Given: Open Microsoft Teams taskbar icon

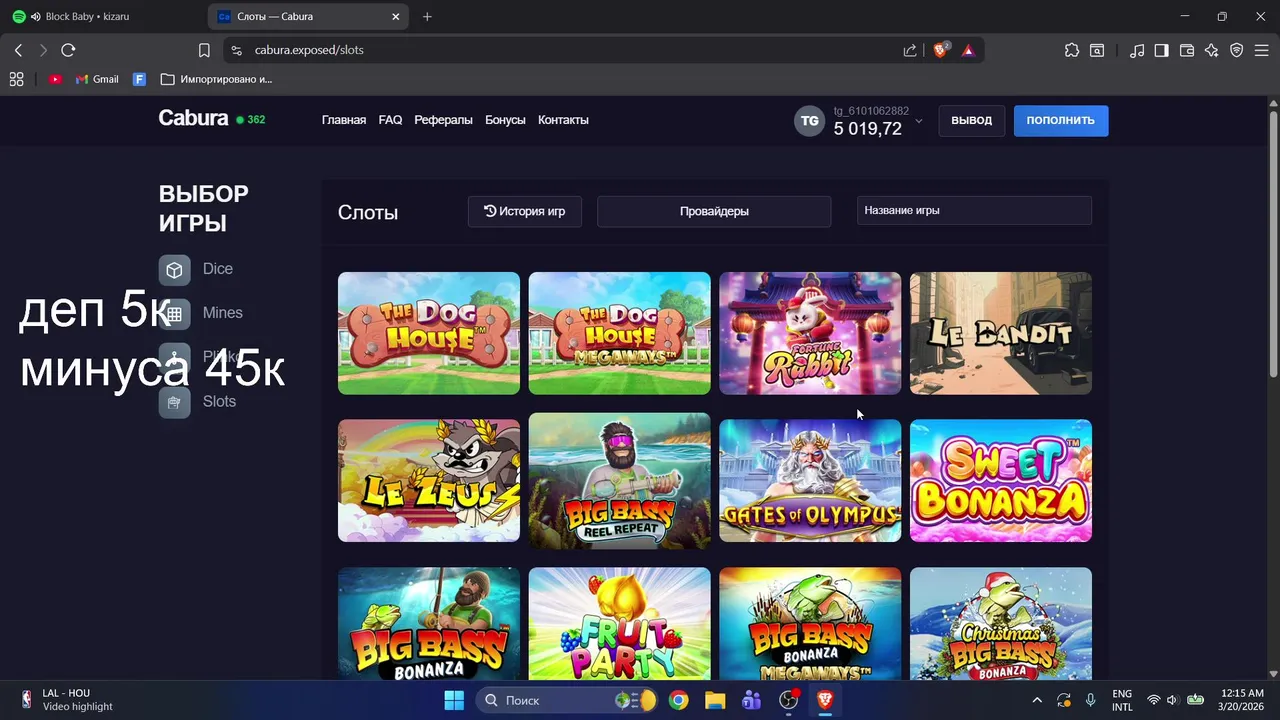Looking at the screenshot, I should (x=752, y=700).
